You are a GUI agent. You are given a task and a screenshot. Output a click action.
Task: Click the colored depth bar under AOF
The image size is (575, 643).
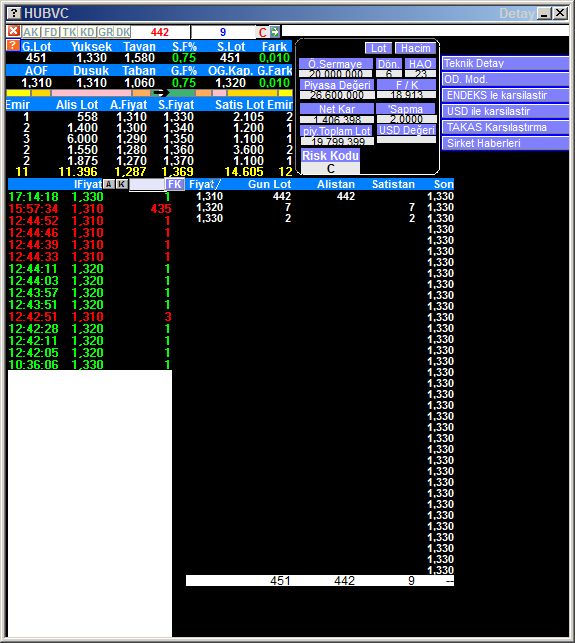point(149,93)
